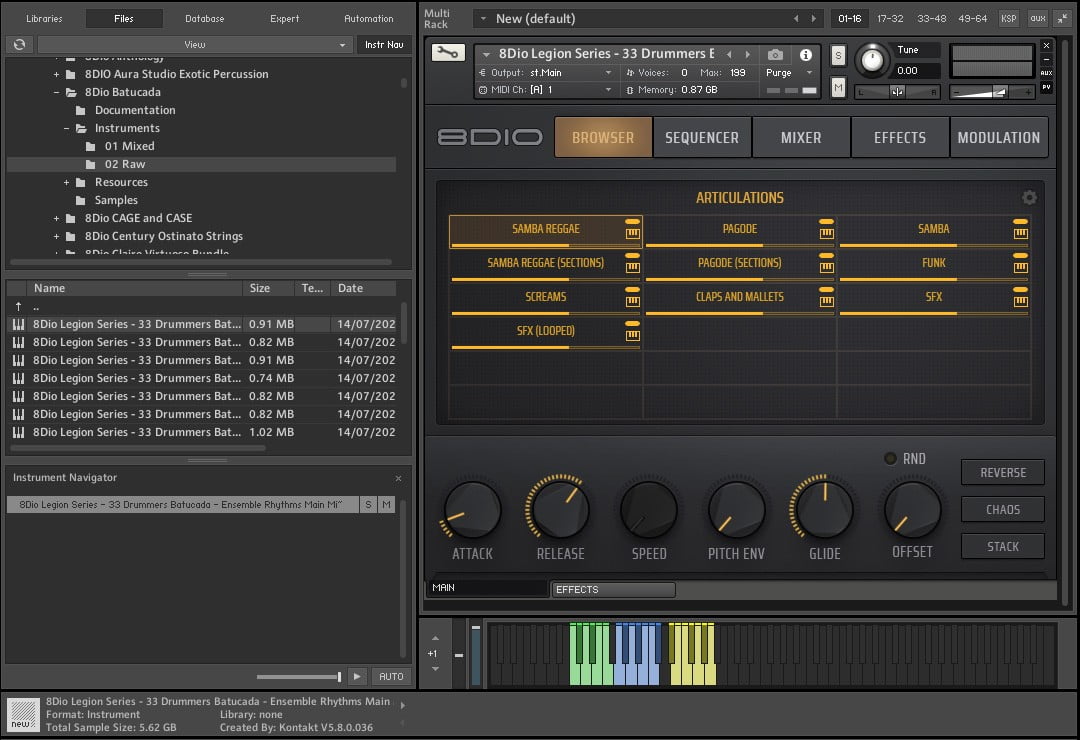This screenshot has height=740, width=1080.
Task: Click keyboard icon for SFX (Looped)
Action: [x=632, y=336]
